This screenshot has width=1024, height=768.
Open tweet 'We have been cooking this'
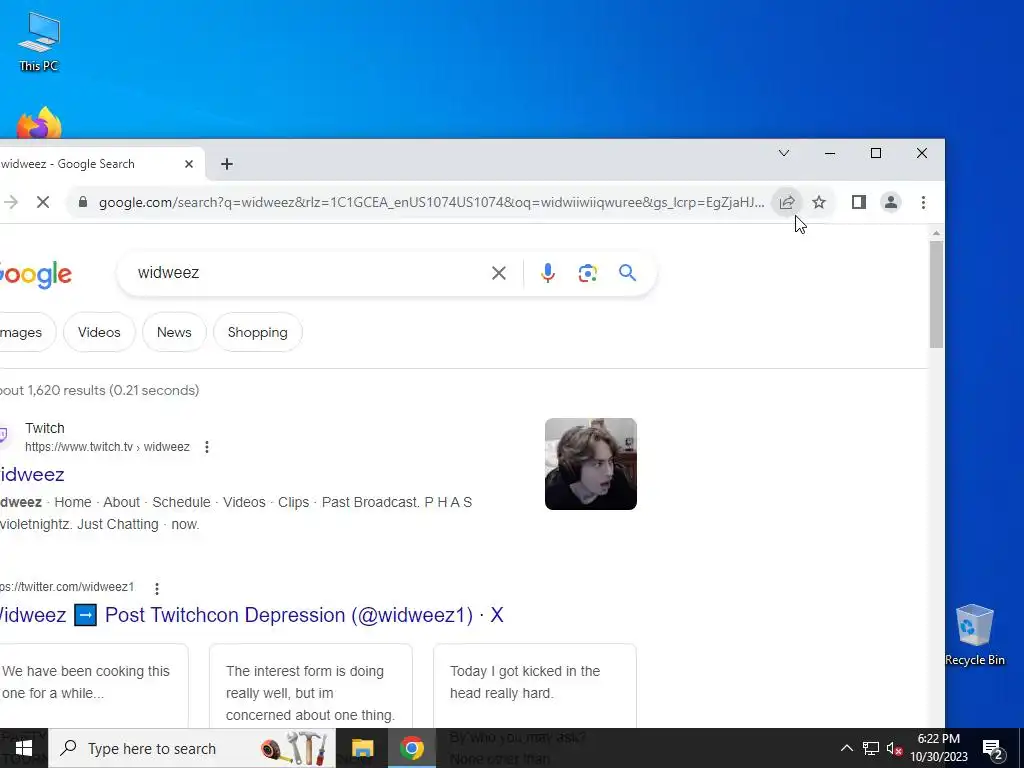point(93,686)
